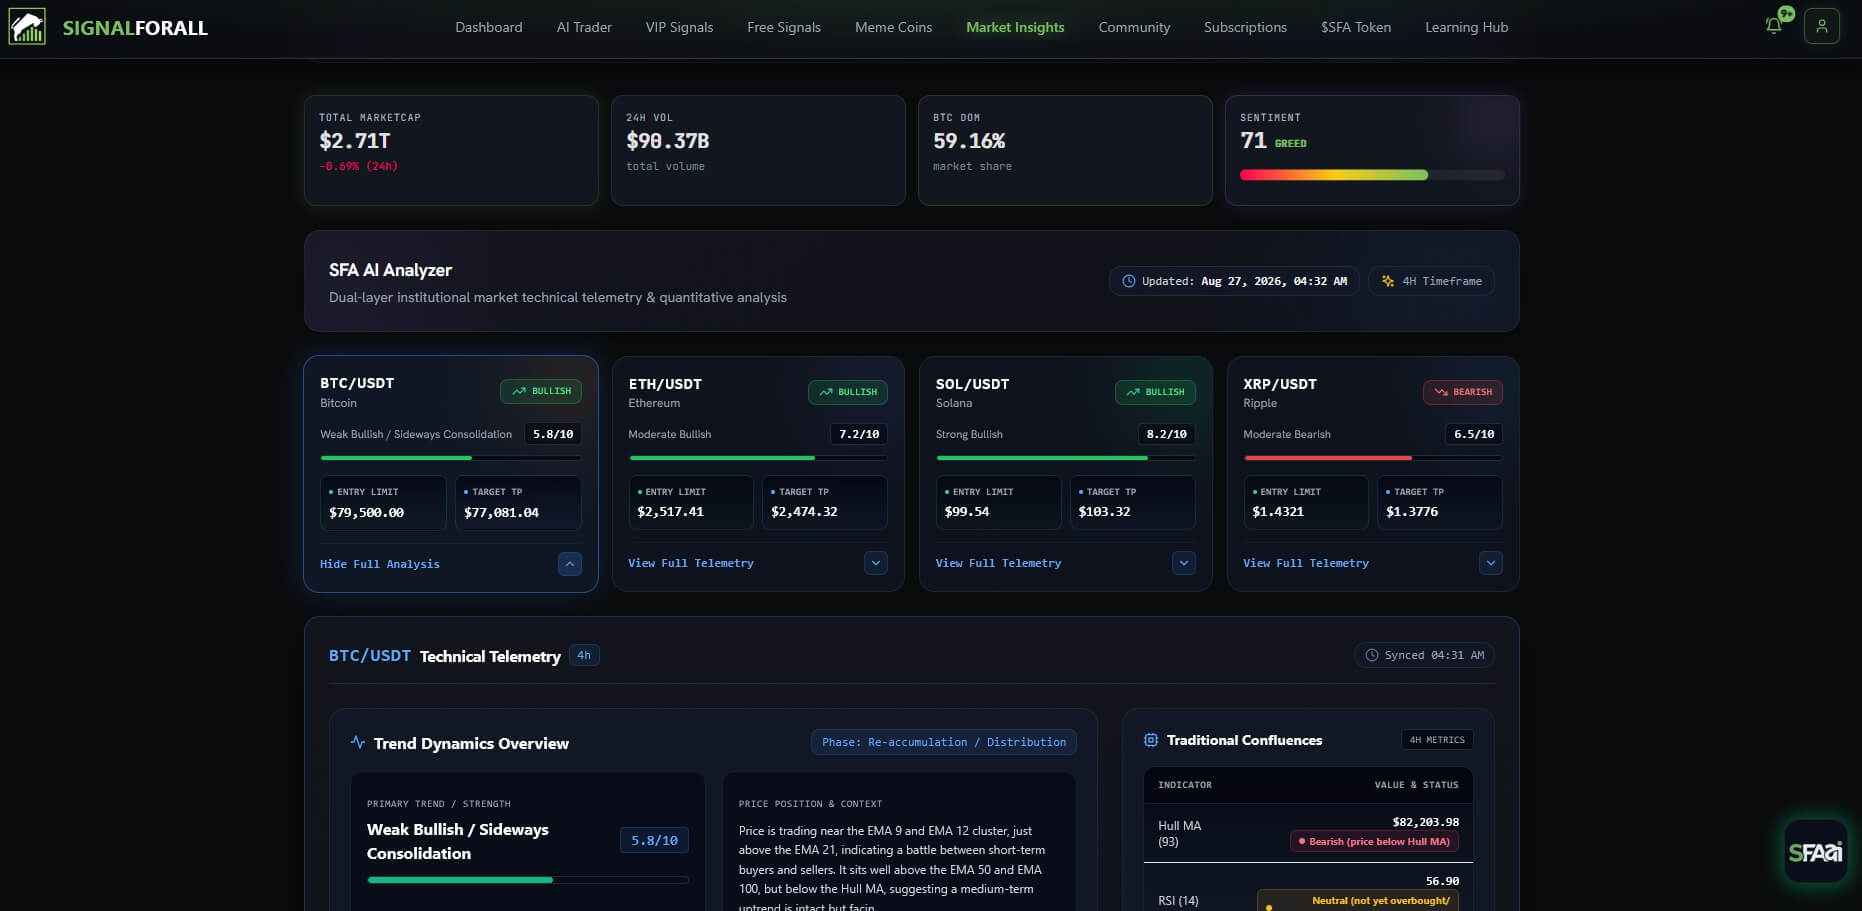Click the Trend Dynamics 5.8/10 score

pyautogui.click(x=654, y=840)
